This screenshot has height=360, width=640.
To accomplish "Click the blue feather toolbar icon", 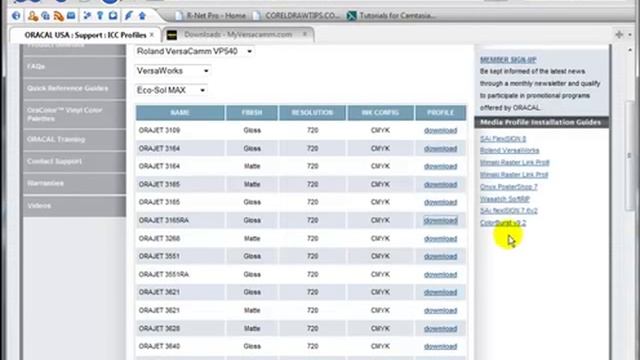I will pos(129,16).
